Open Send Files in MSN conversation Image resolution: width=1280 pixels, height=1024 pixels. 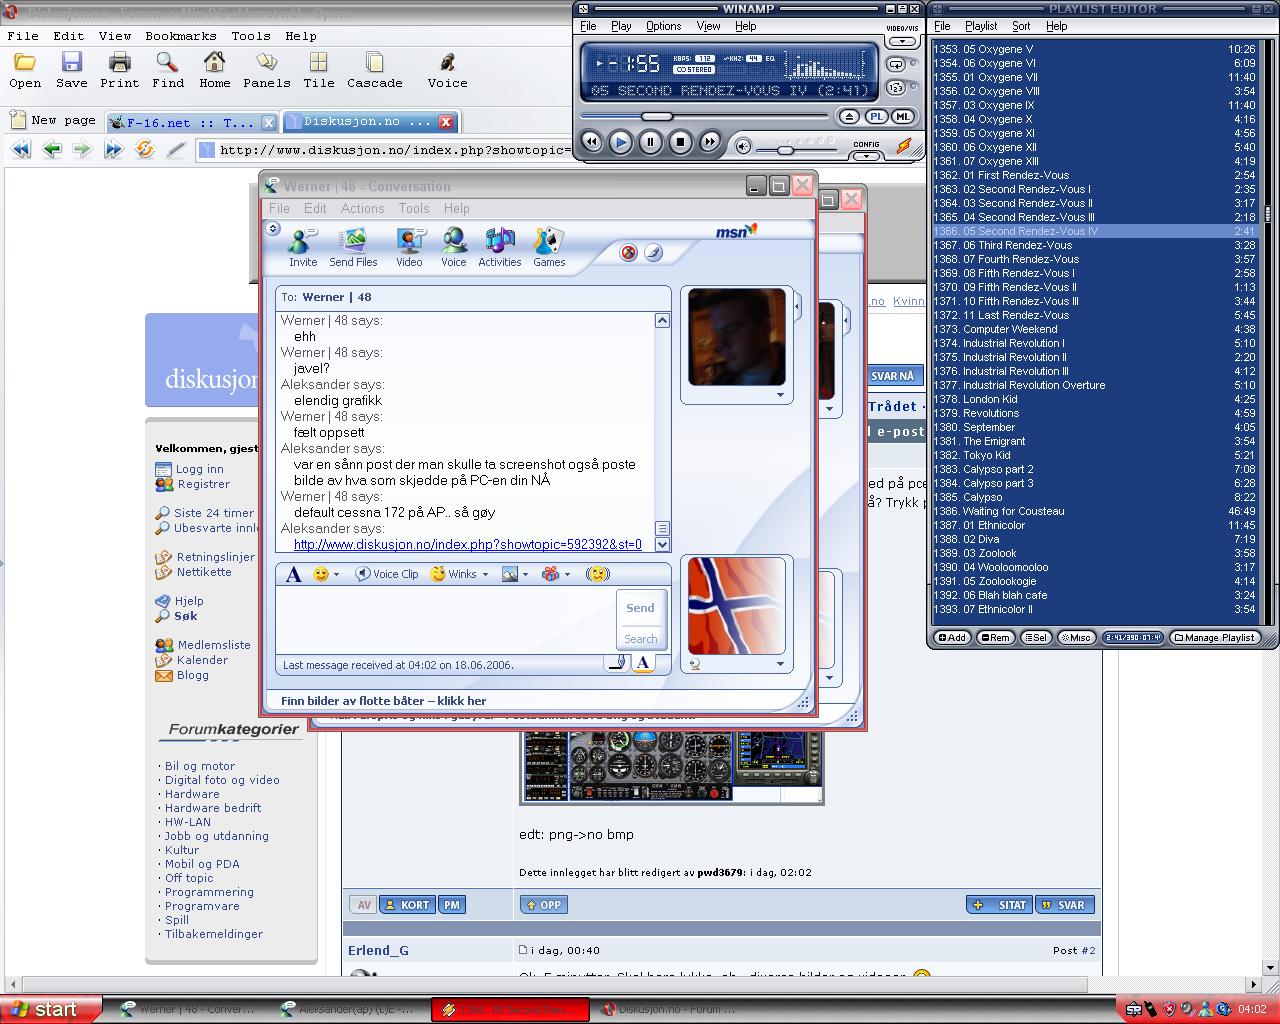pyautogui.click(x=353, y=247)
